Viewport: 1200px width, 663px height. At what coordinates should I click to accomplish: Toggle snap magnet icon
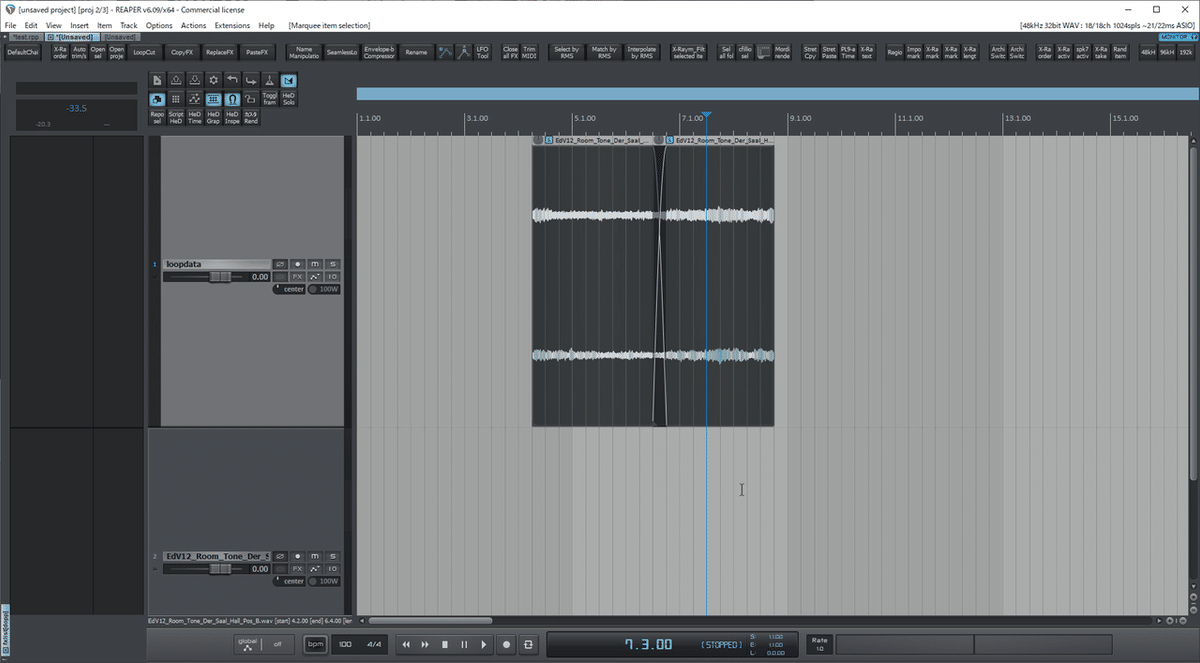click(x=232, y=99)
